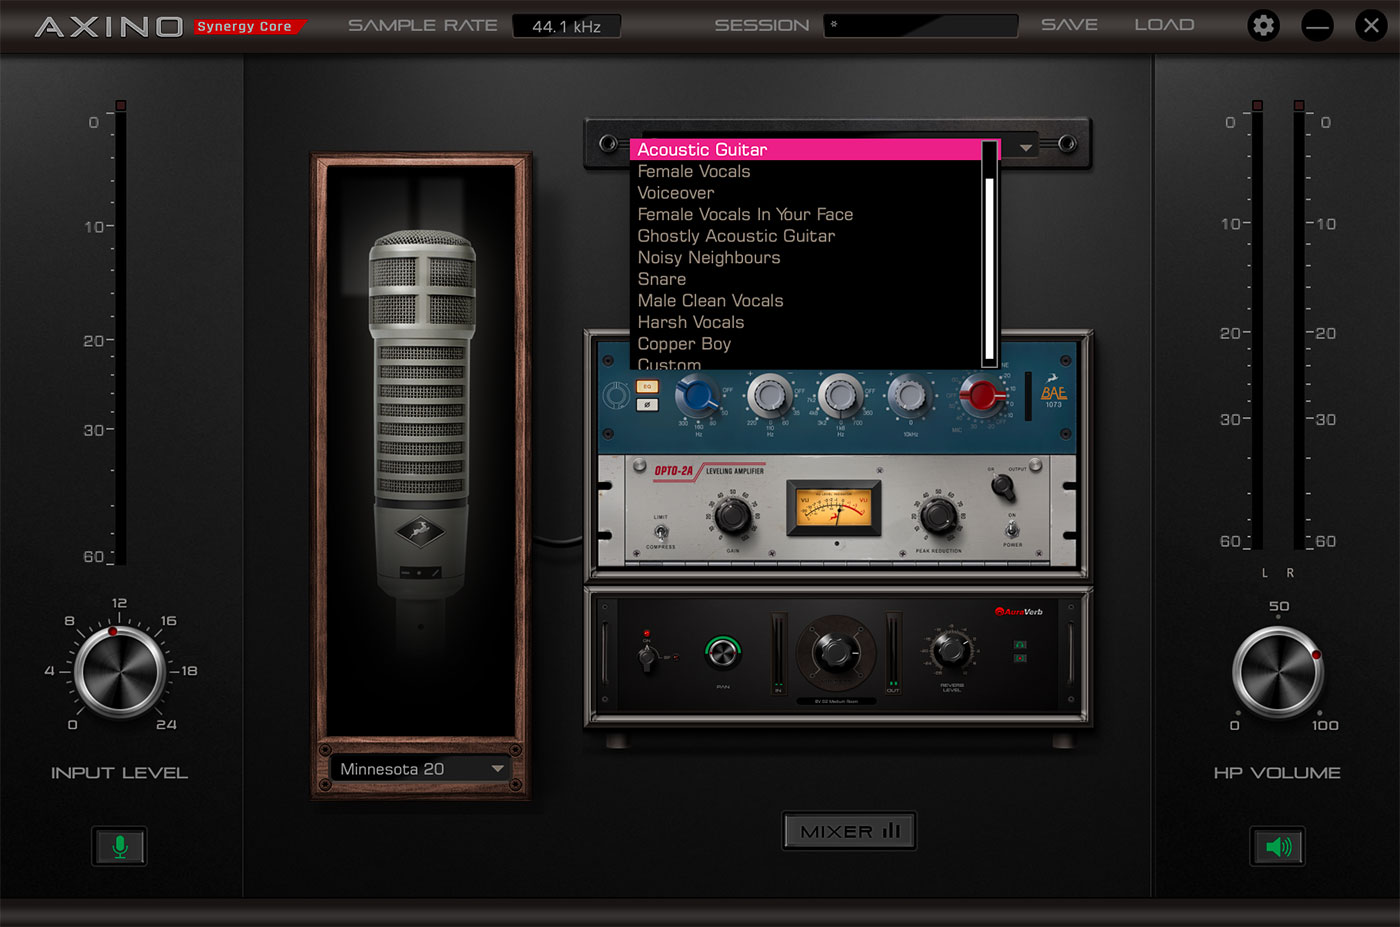Image resolution: width=1400 pixels, height=927 pixels.
Task: Flip the OPTO-2A Power switch
Action: pyautogui.click(x=1012, y=528)
